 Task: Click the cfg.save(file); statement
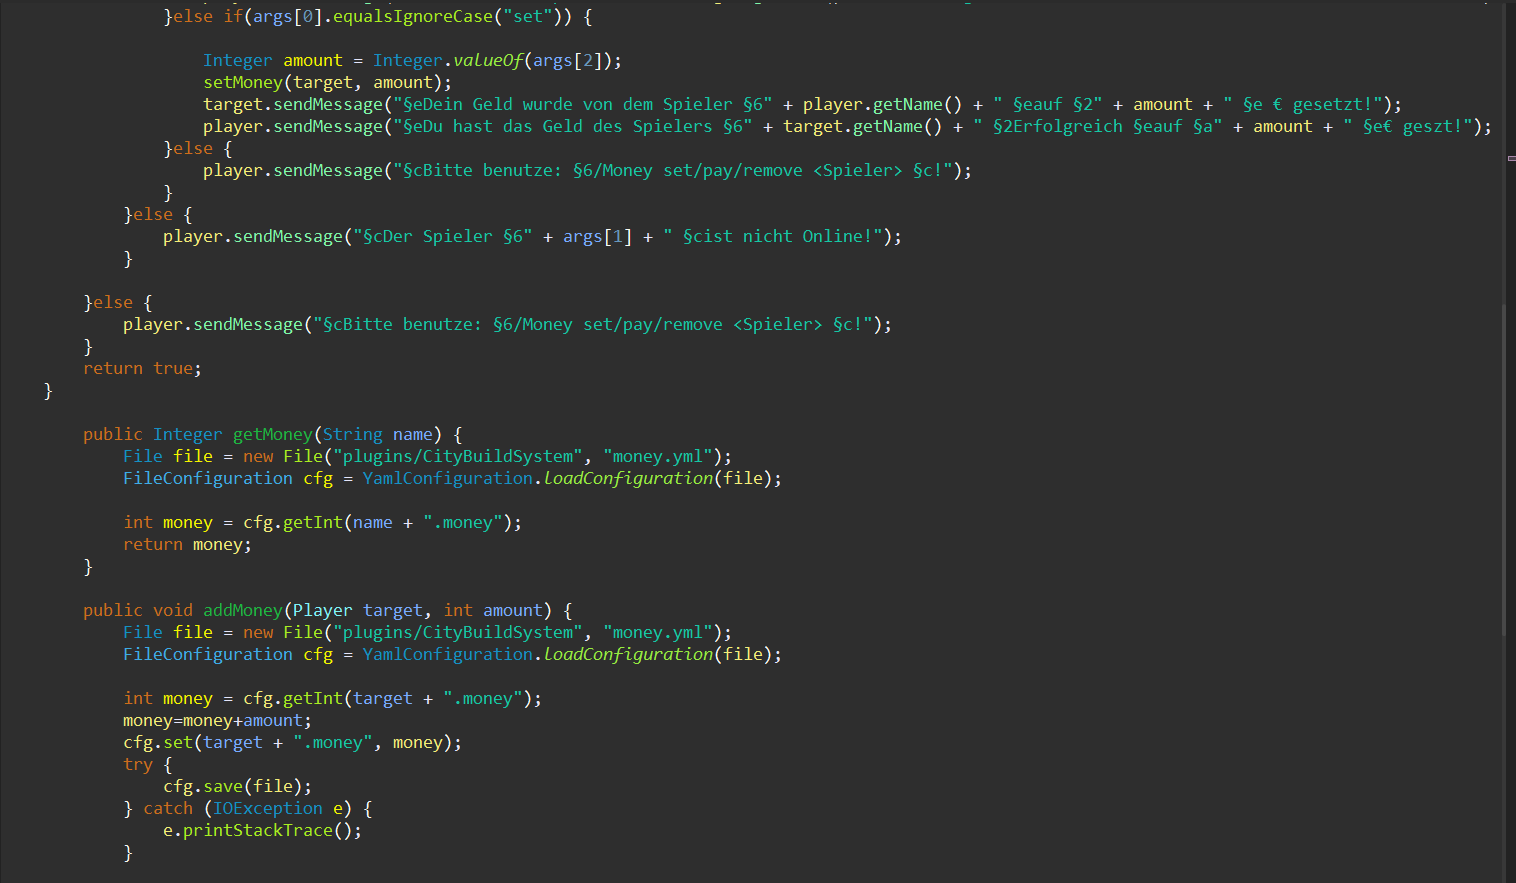tap(237, 786)
